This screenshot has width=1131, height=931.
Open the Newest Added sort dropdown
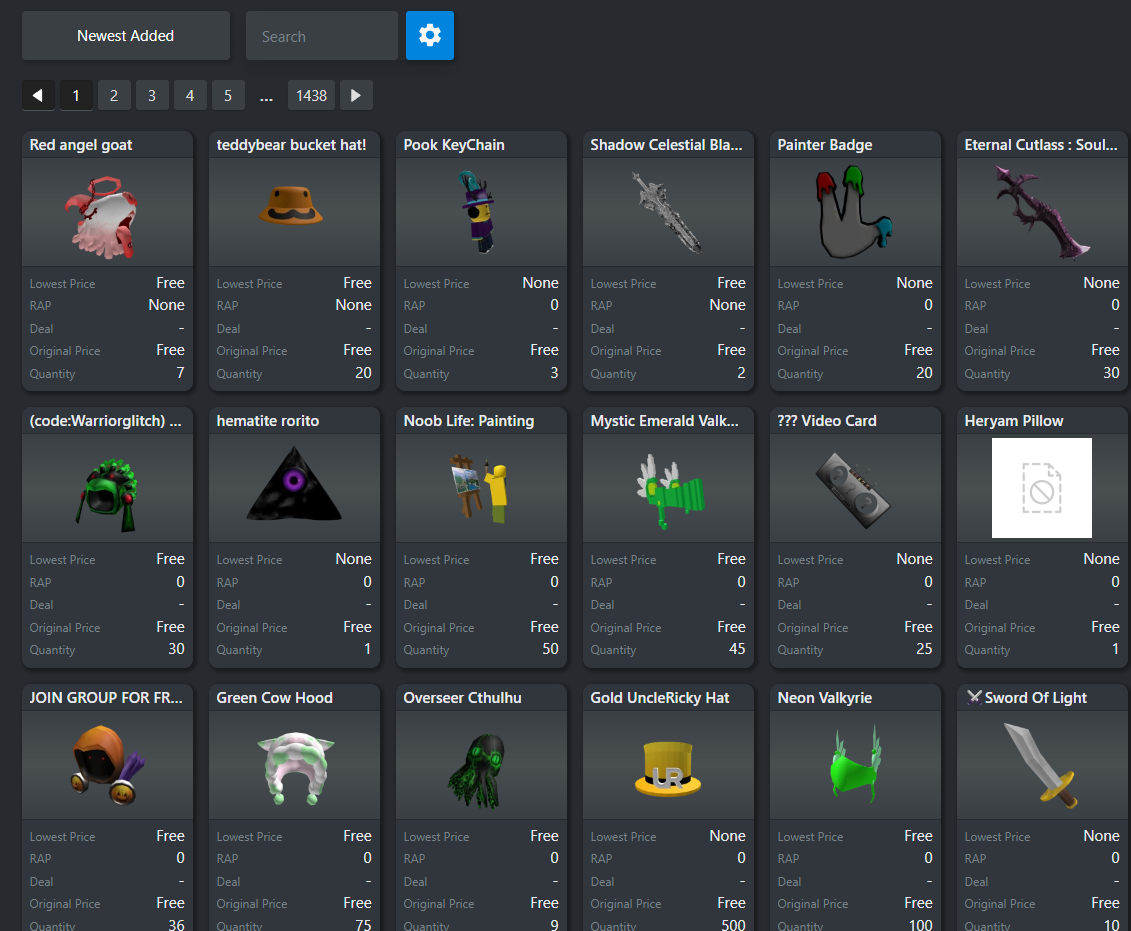point(125,35)
